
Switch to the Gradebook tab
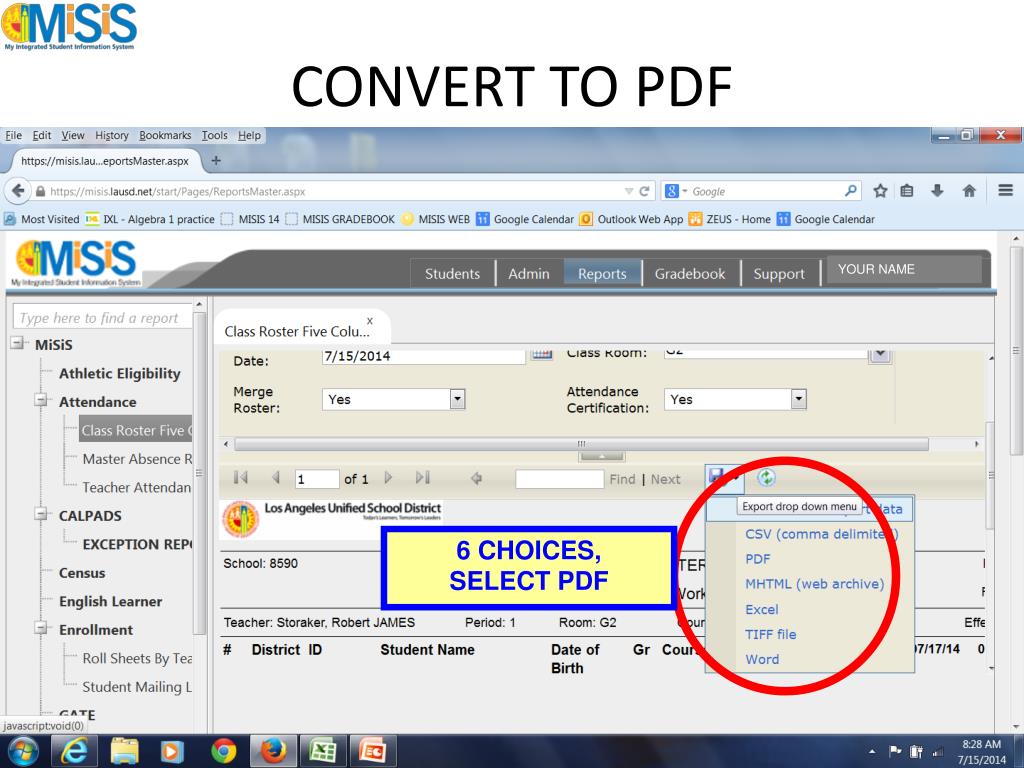tap(690, 274)
